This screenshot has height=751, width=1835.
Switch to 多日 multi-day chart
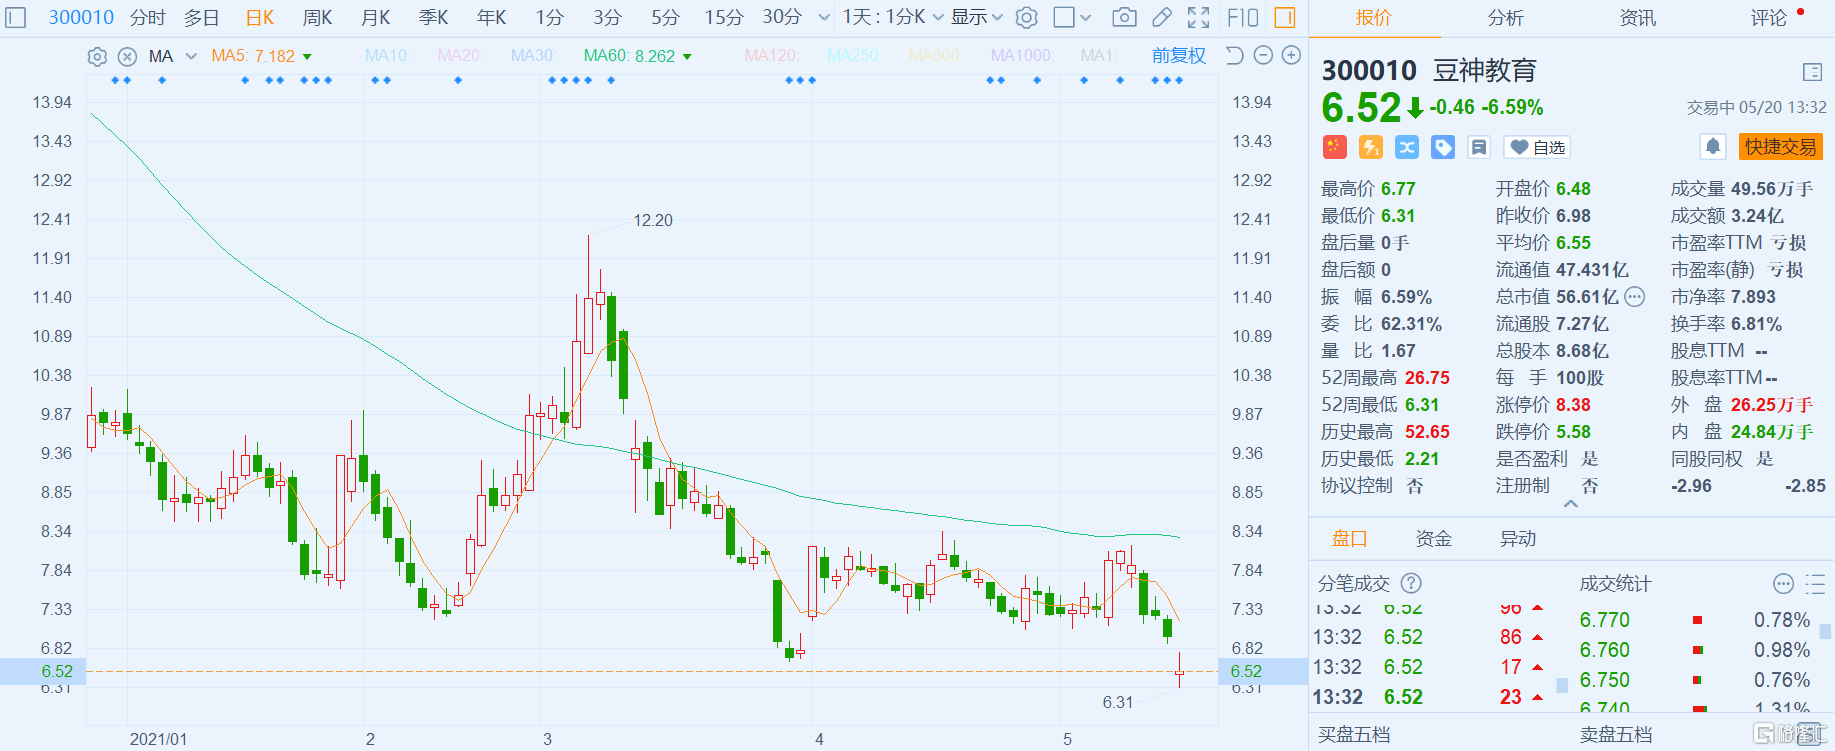coord(201,17)
